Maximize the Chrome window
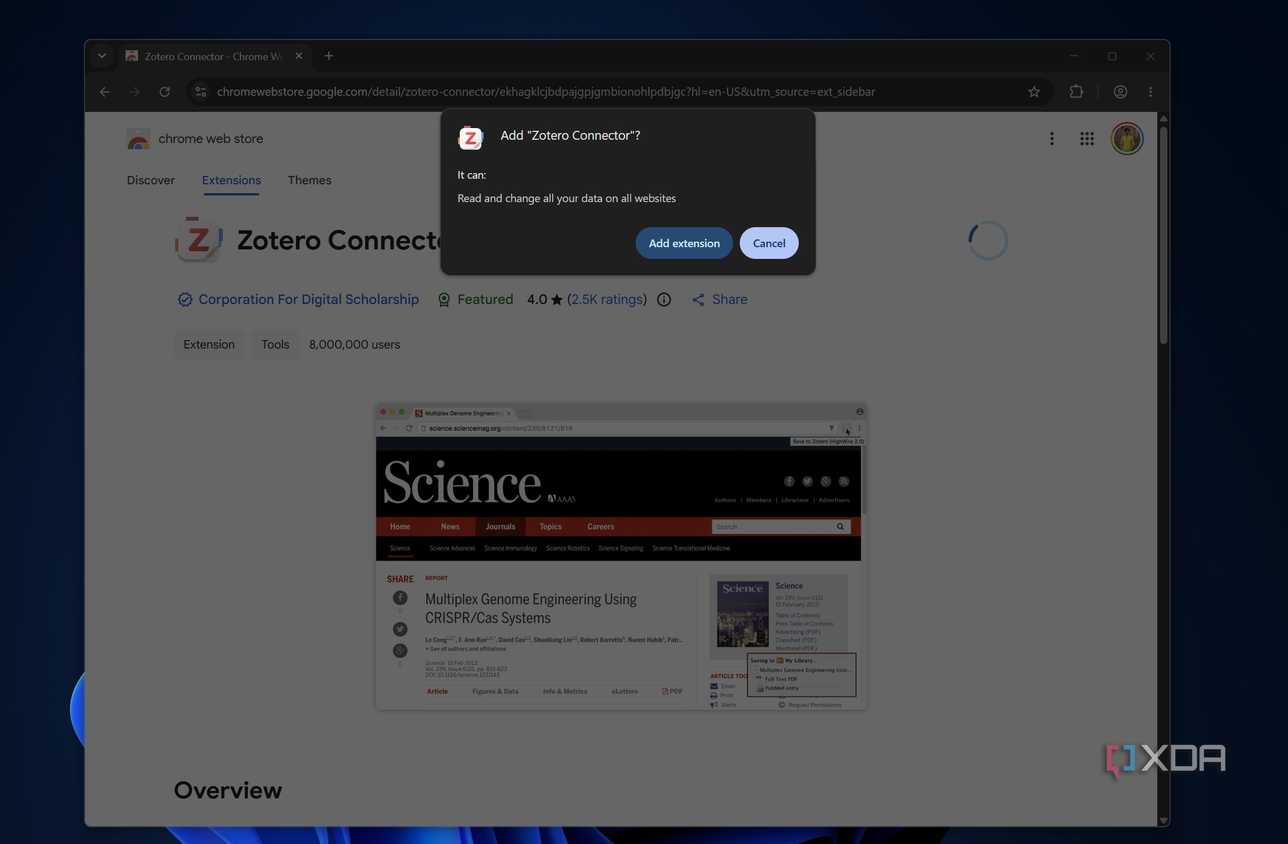Screen dimensions: 1288x844 tap(1112, 56)
